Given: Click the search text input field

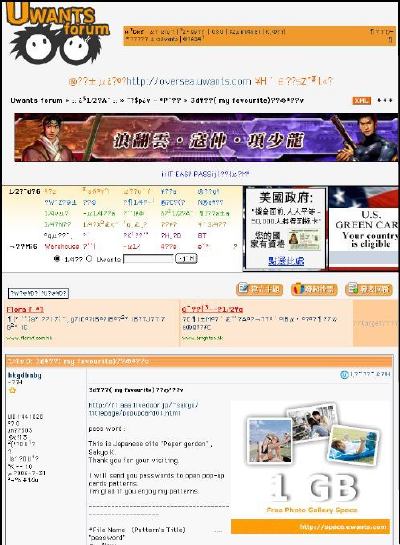Looking at the screenshot, I should [x=148, y=259].
